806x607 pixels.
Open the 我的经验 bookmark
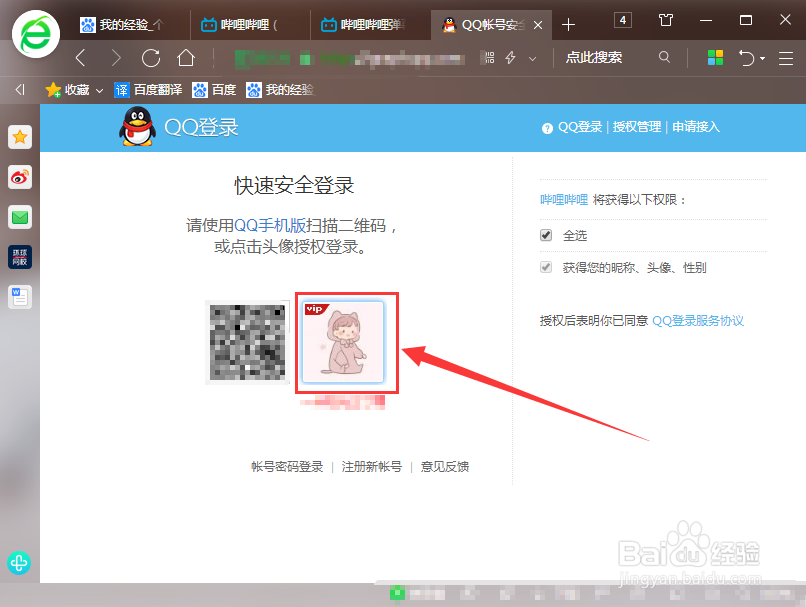tap(280, 90)
